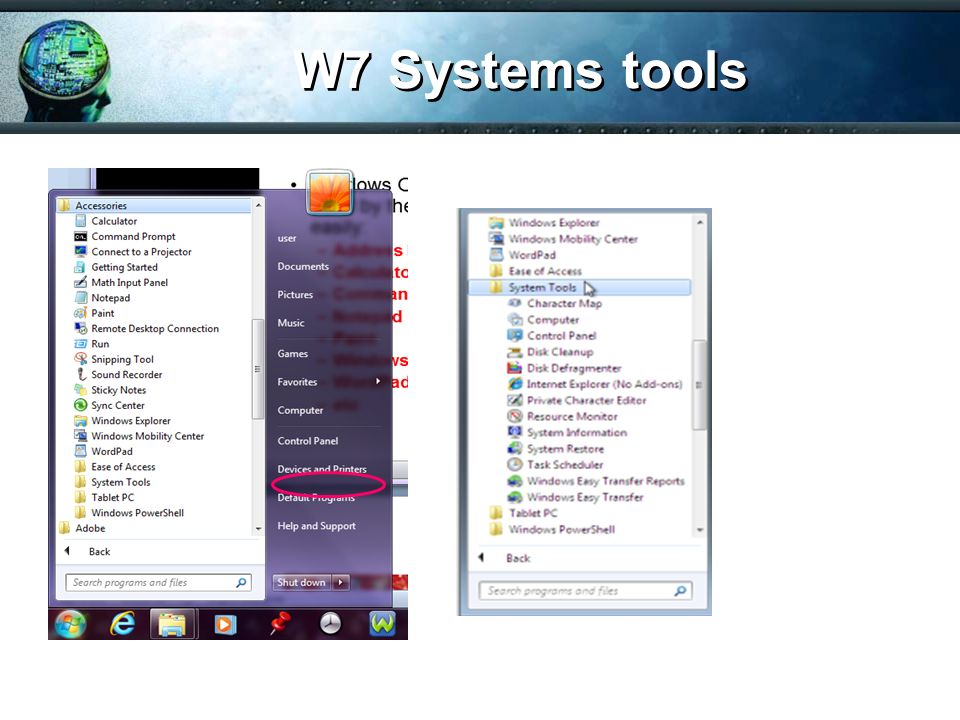Open the Sound Recorder microphone icon
Viewport: 960px width, 720px height.
pos(80,374)
